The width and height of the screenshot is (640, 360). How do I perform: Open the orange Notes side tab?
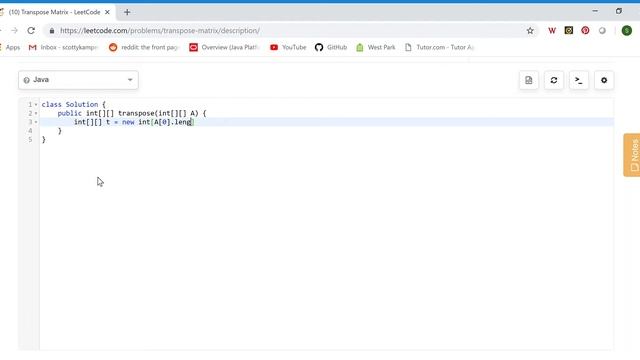pos(632,155)
